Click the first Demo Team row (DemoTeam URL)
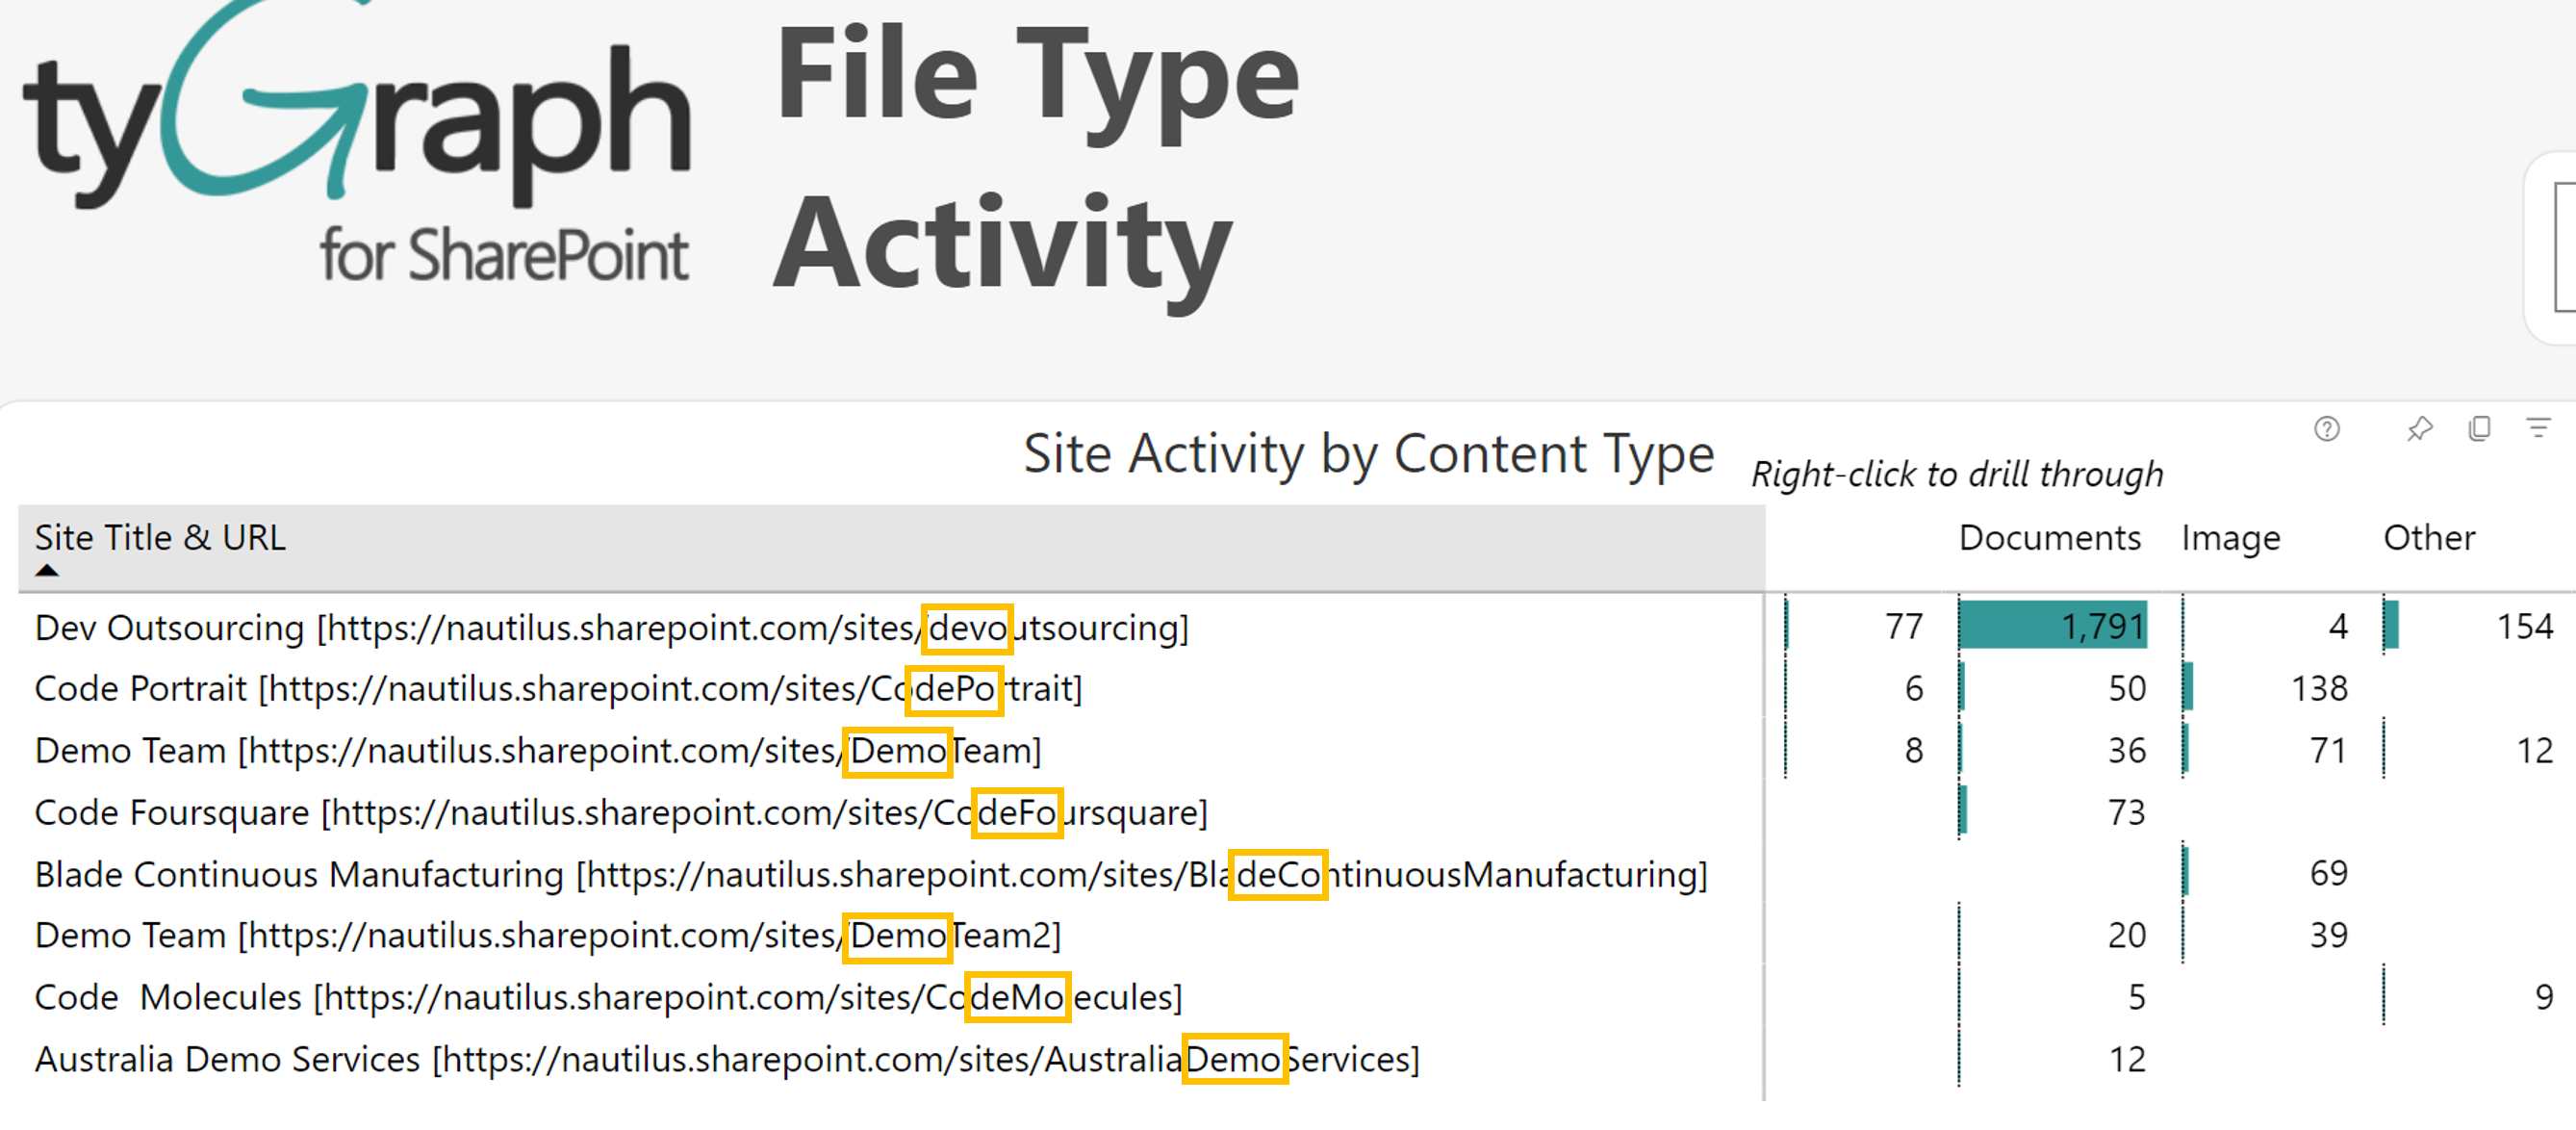This screenshot has height=1130, width=2576. 537,751
